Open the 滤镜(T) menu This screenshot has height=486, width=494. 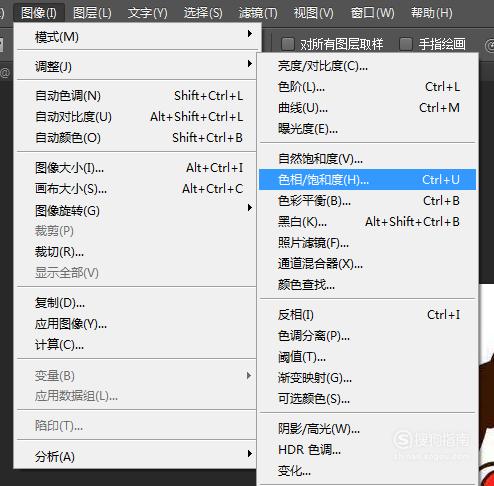258,13
